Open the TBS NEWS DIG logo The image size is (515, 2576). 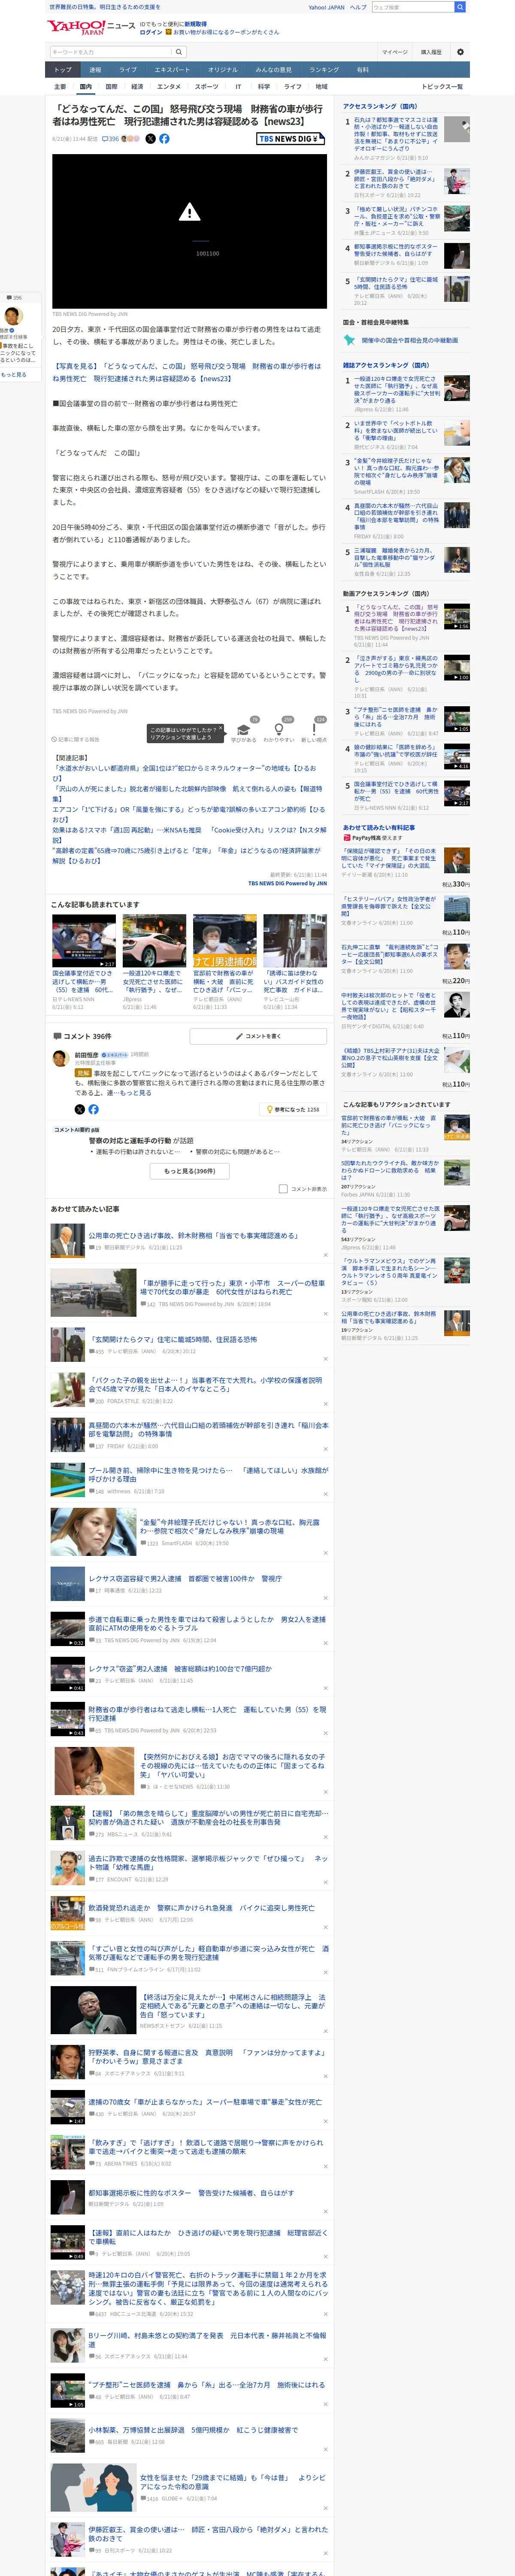[290, 139]
